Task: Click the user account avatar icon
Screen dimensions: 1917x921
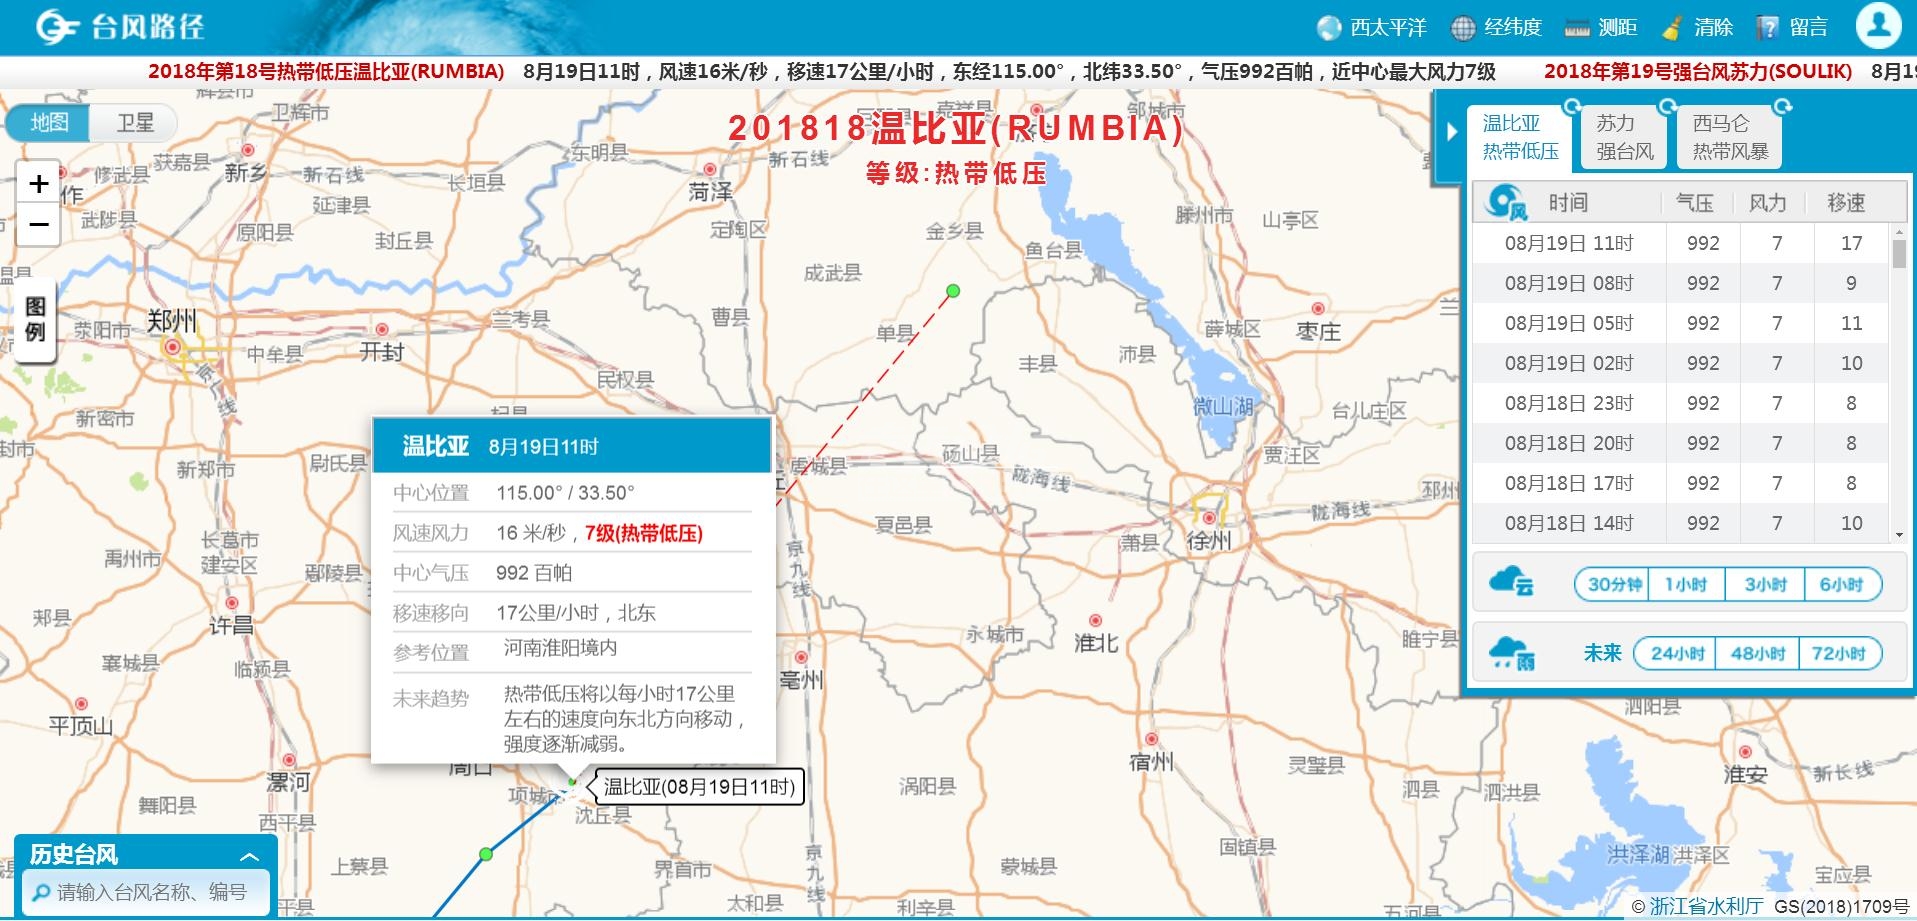Action: [x=1880, y=27]
